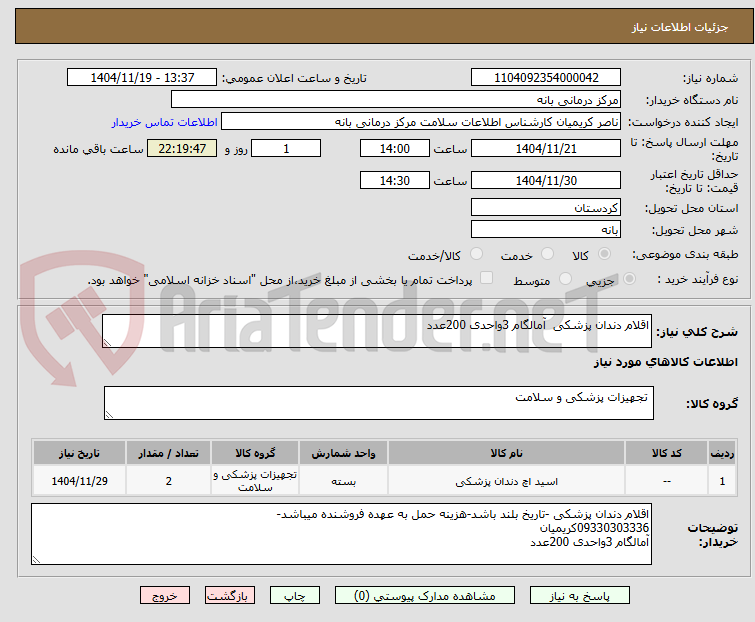
Task: Toggle the Islamic treasury payment checkbox
Action: click(487, 278)
